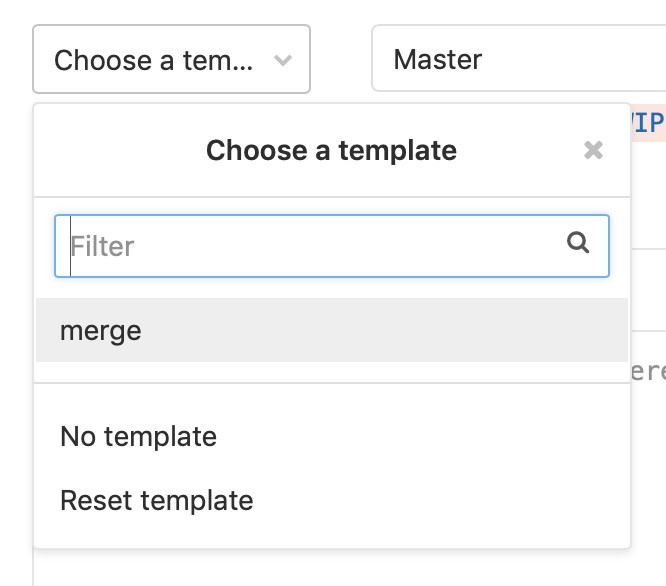Click the word Master in the title box
The width and height of the screenshot is (666, 586).
pos(438,60)
